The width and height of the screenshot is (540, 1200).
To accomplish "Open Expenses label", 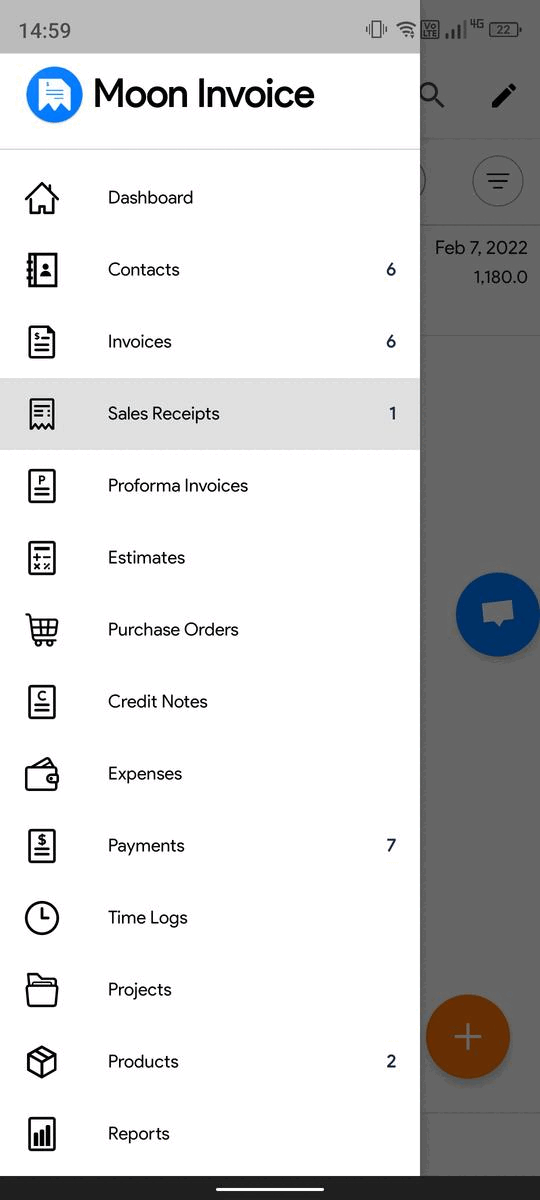I will pos(145,774).
